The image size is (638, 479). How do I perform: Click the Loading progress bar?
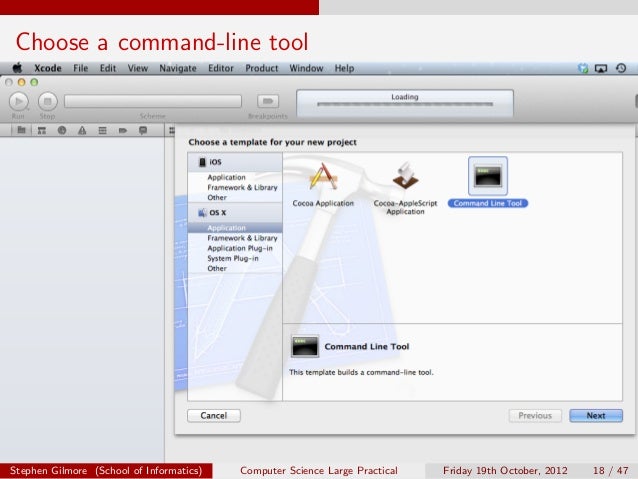click(x=405, y=104)
